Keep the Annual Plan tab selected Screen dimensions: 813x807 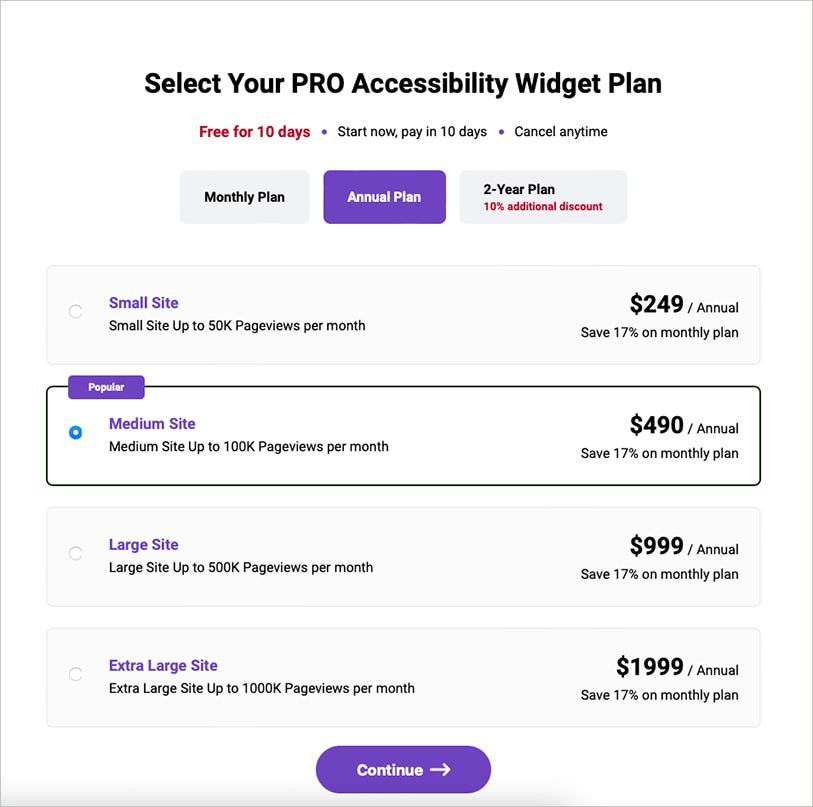[x=384, y=197]
